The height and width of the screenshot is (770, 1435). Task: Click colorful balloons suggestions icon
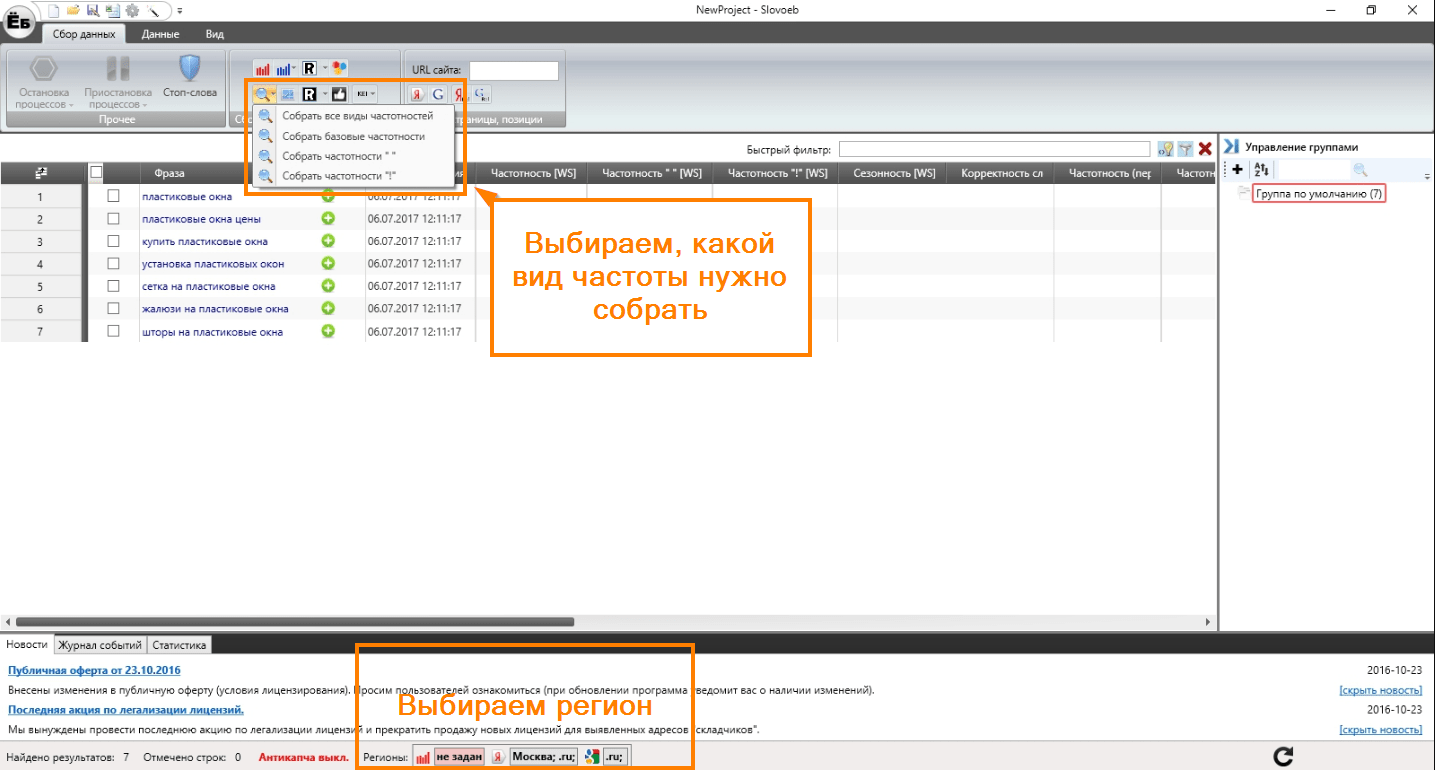point(339,68)
